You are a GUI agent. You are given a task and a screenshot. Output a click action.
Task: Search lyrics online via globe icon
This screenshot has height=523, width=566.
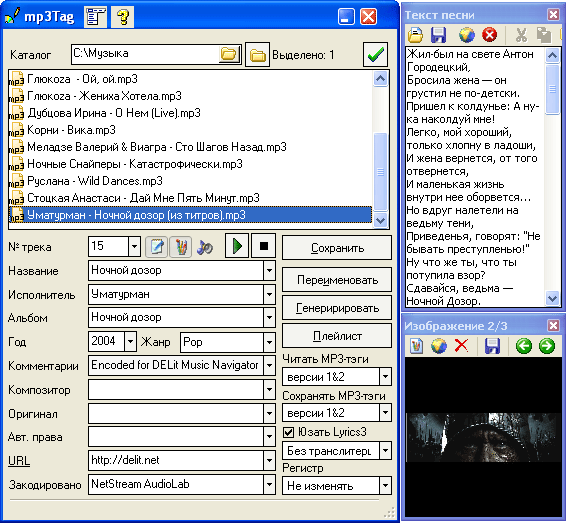click(x=466, y=35)
